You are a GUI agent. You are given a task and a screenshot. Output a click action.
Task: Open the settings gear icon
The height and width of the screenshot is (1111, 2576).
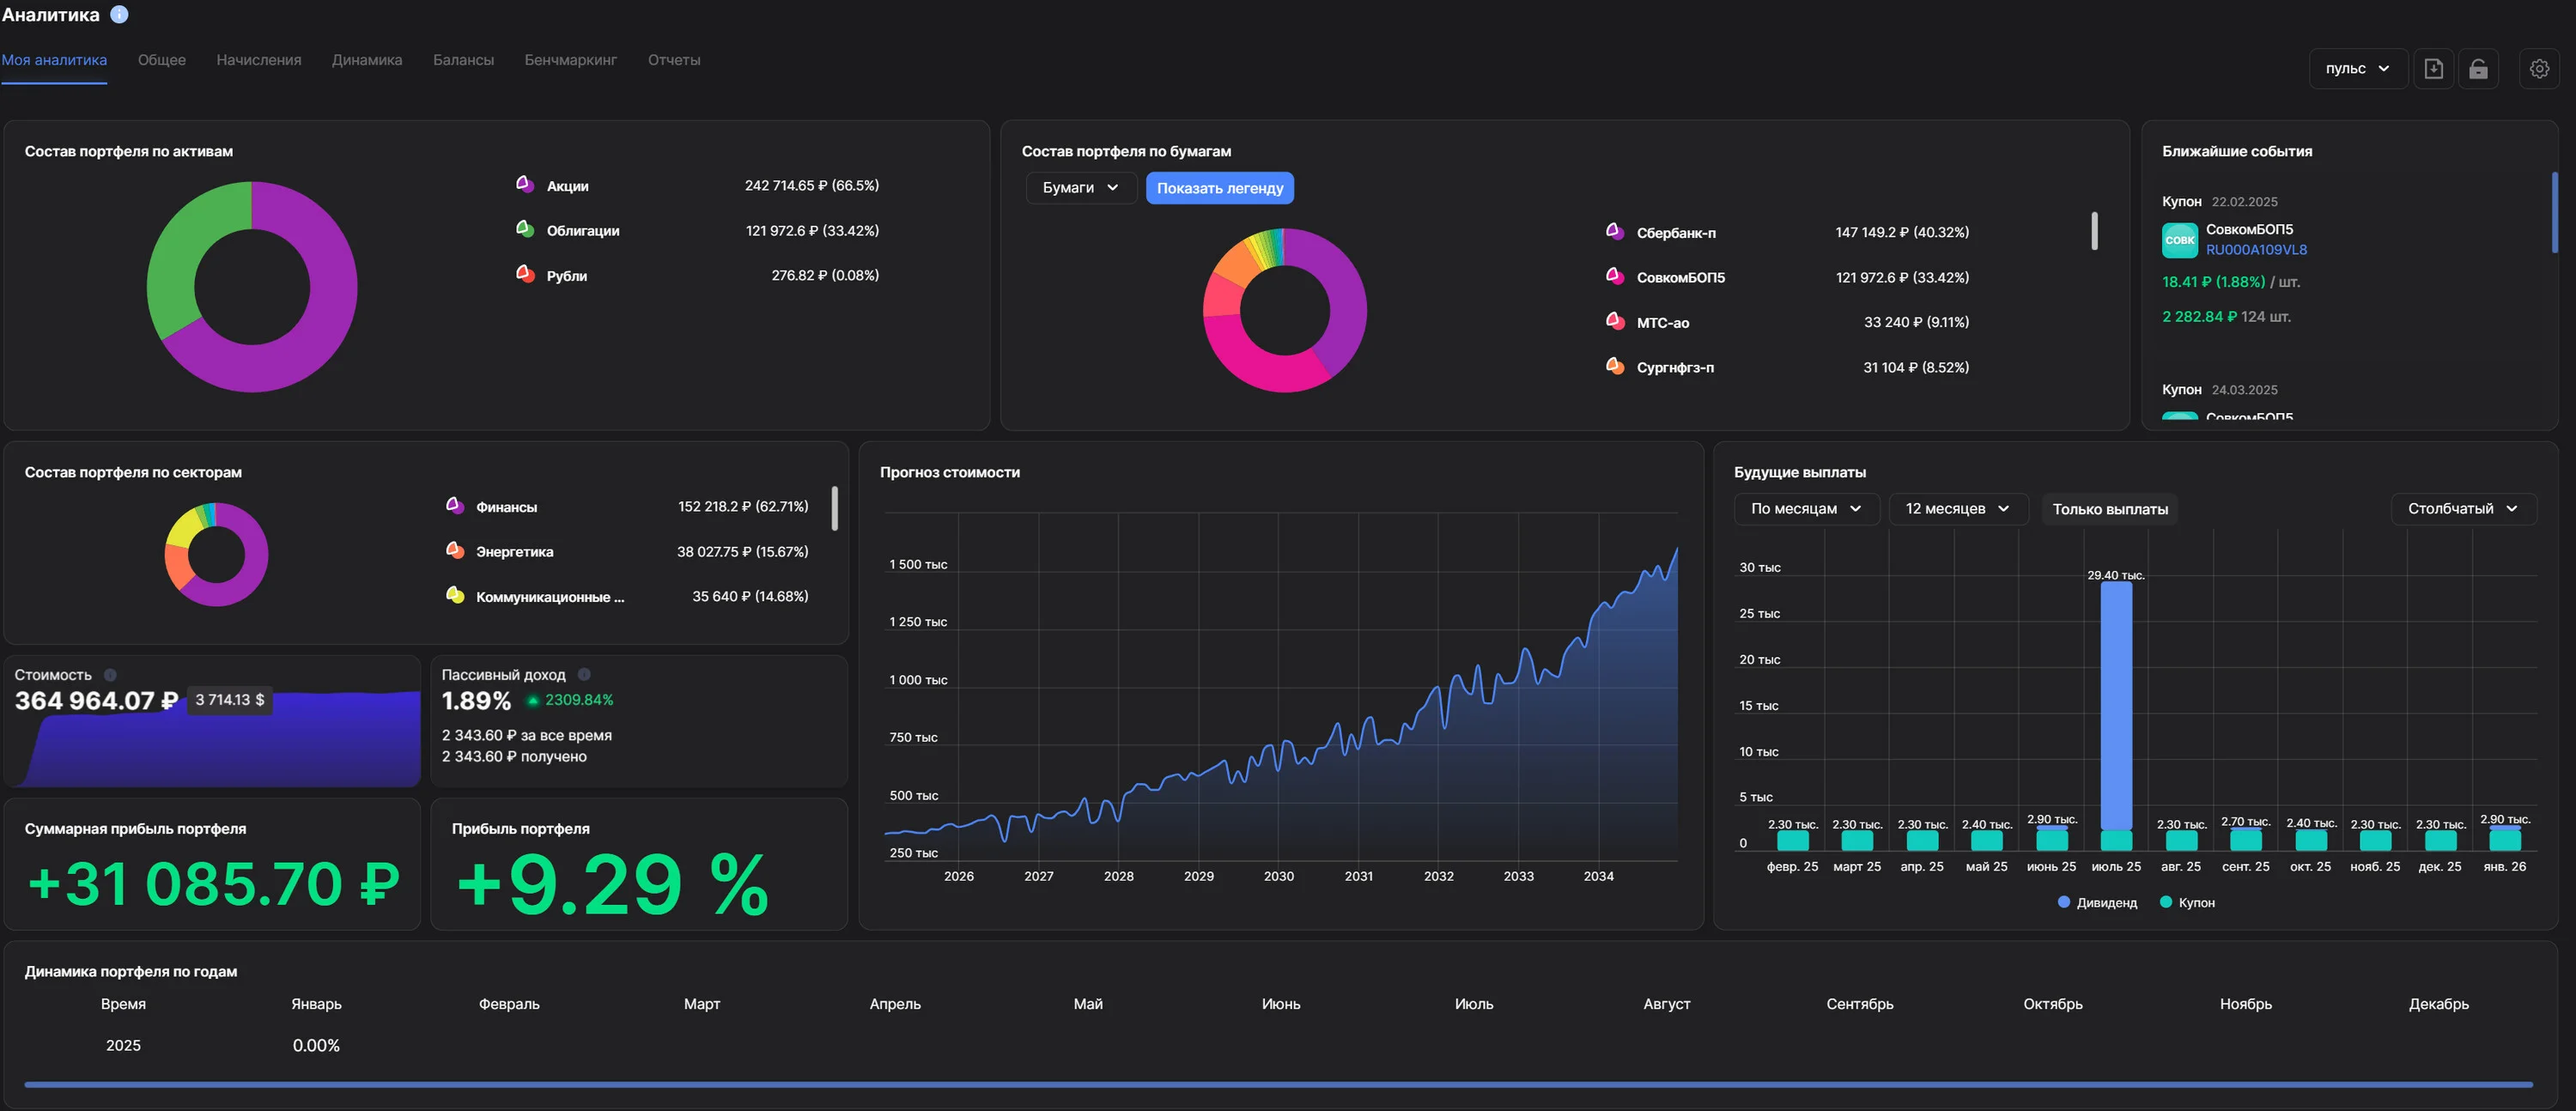coord(2539,69)
